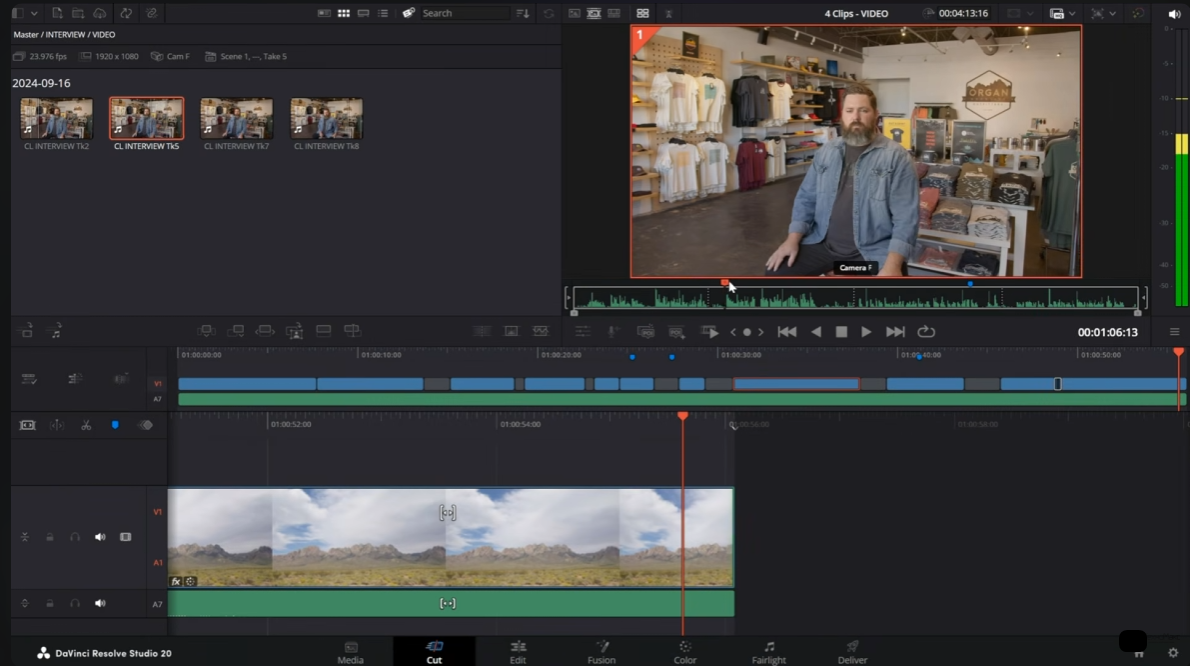Click the import media icon
The height and width of the screenshot is (666, 1190).
[x=57, y=13]
